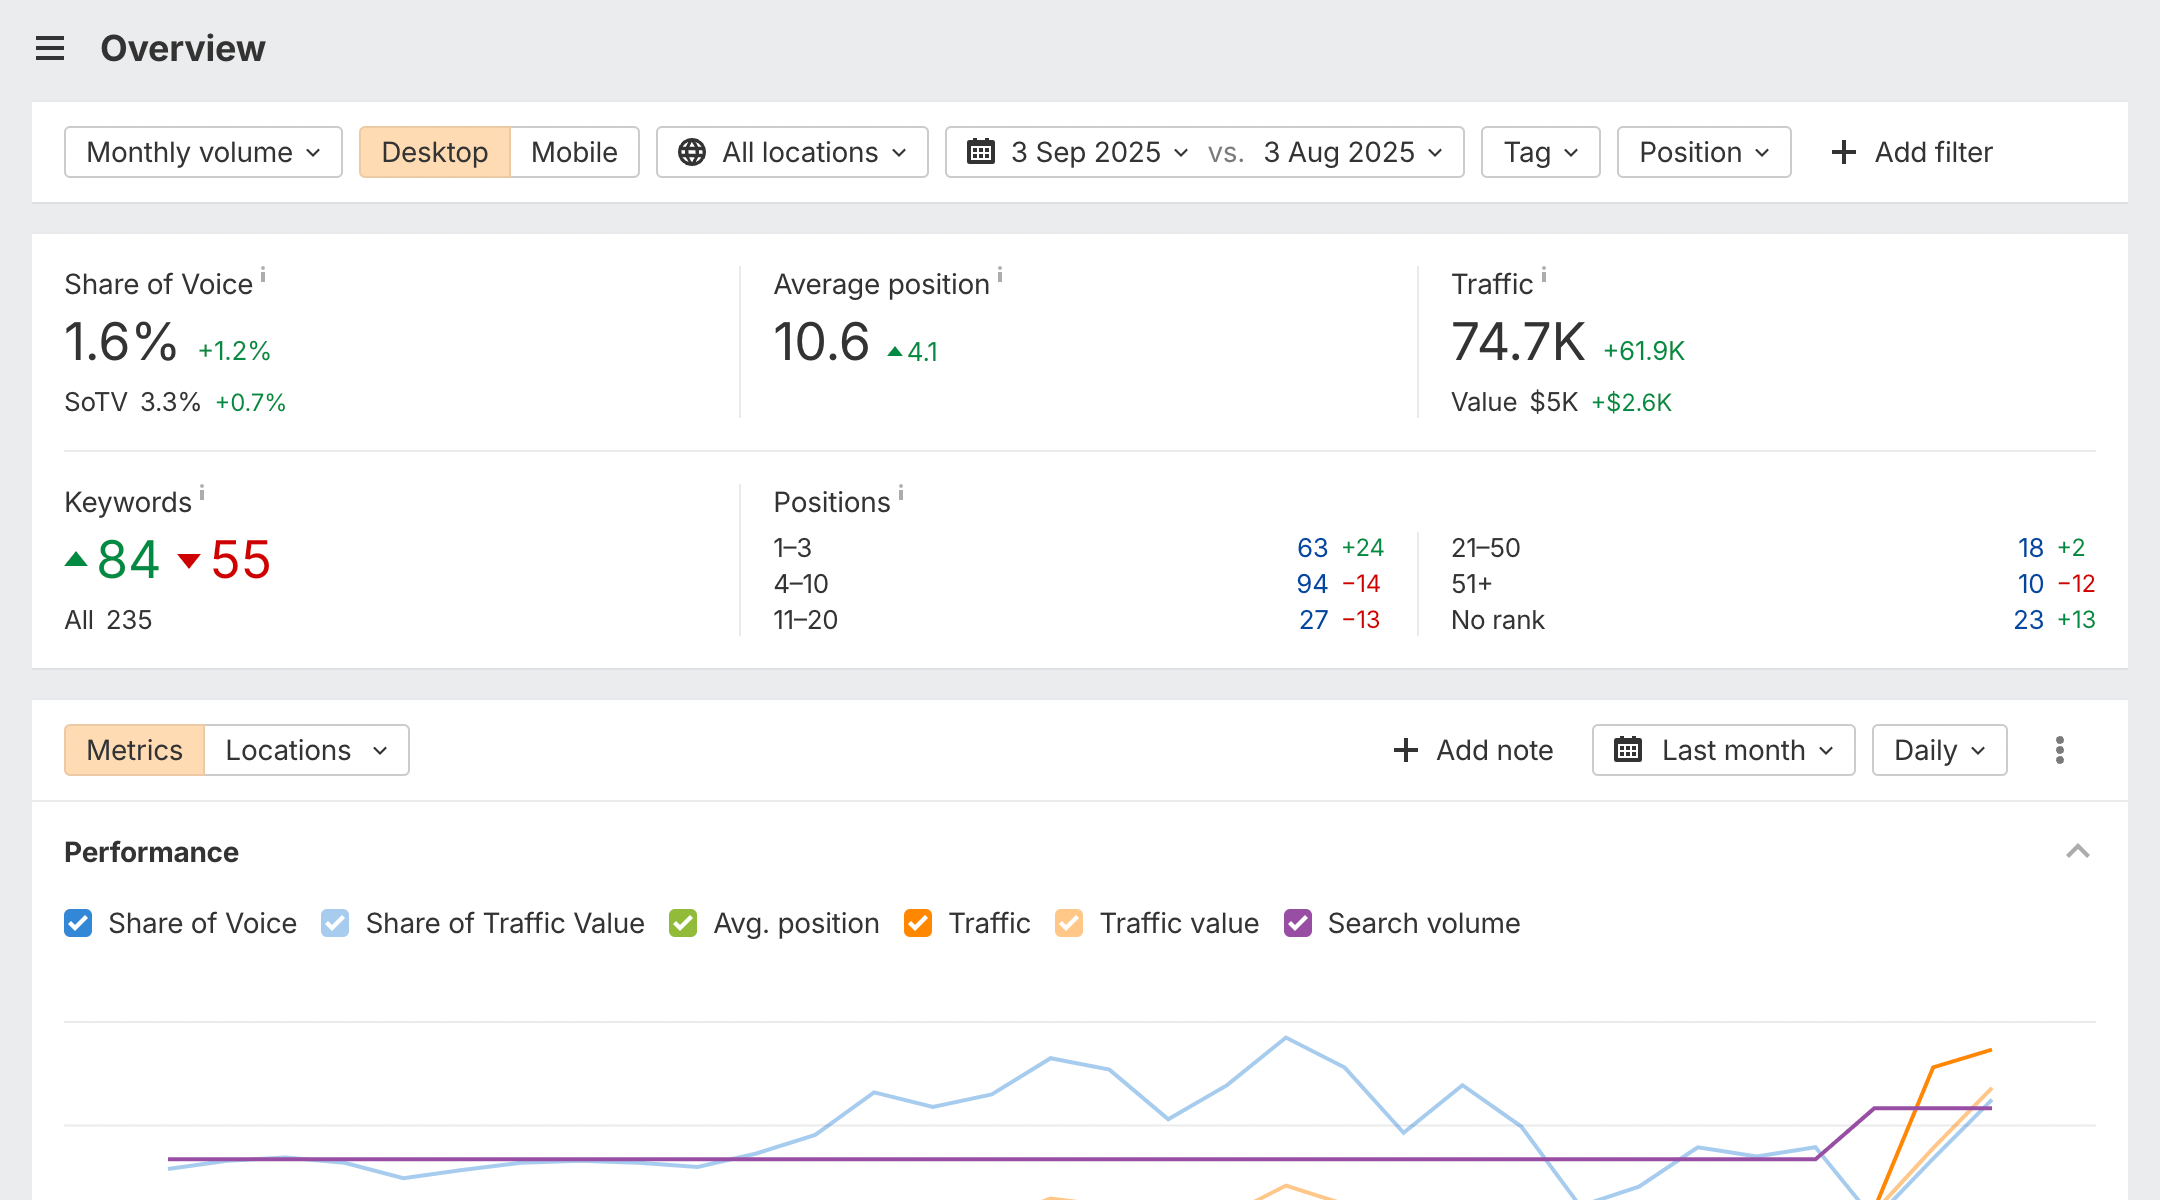Click the 63 keywords in positions 1–3
The height and width of the screenshot is (1200, 2160).
tap(1312, 548)
